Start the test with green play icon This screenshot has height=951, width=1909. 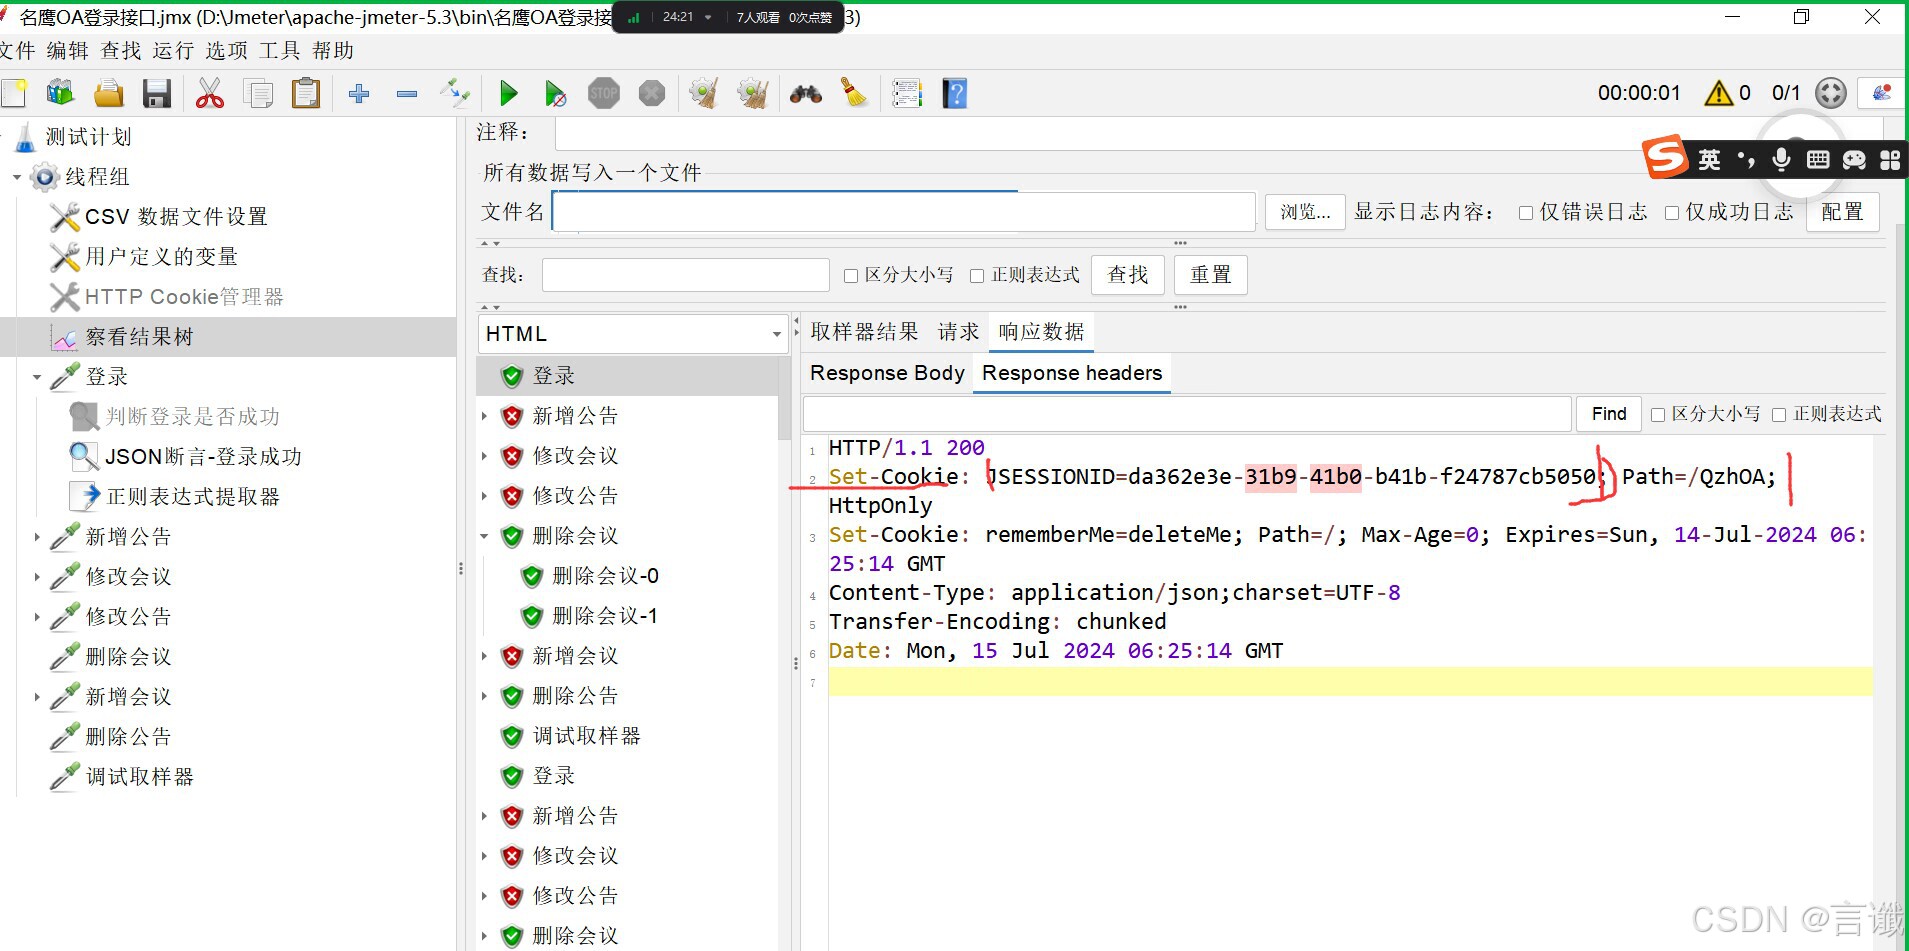click(508, 94)
